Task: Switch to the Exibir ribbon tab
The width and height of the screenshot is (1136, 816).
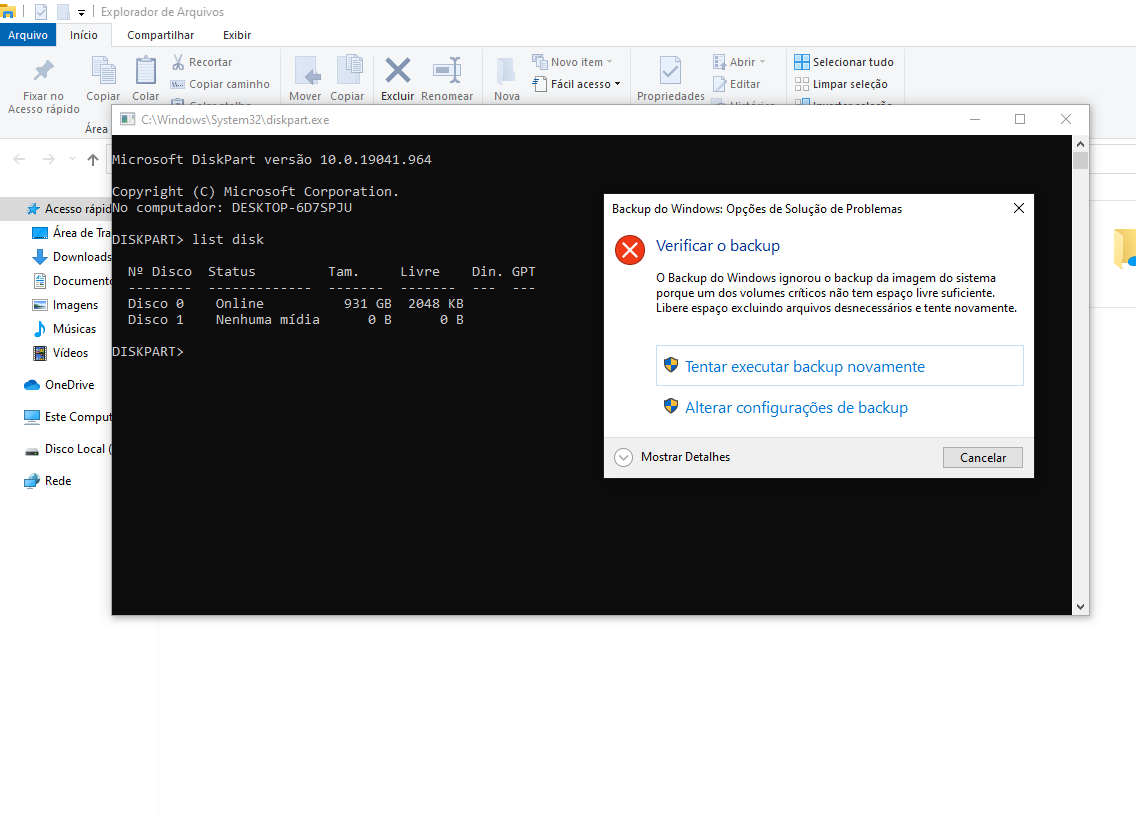Action: (x=237, y=35)
